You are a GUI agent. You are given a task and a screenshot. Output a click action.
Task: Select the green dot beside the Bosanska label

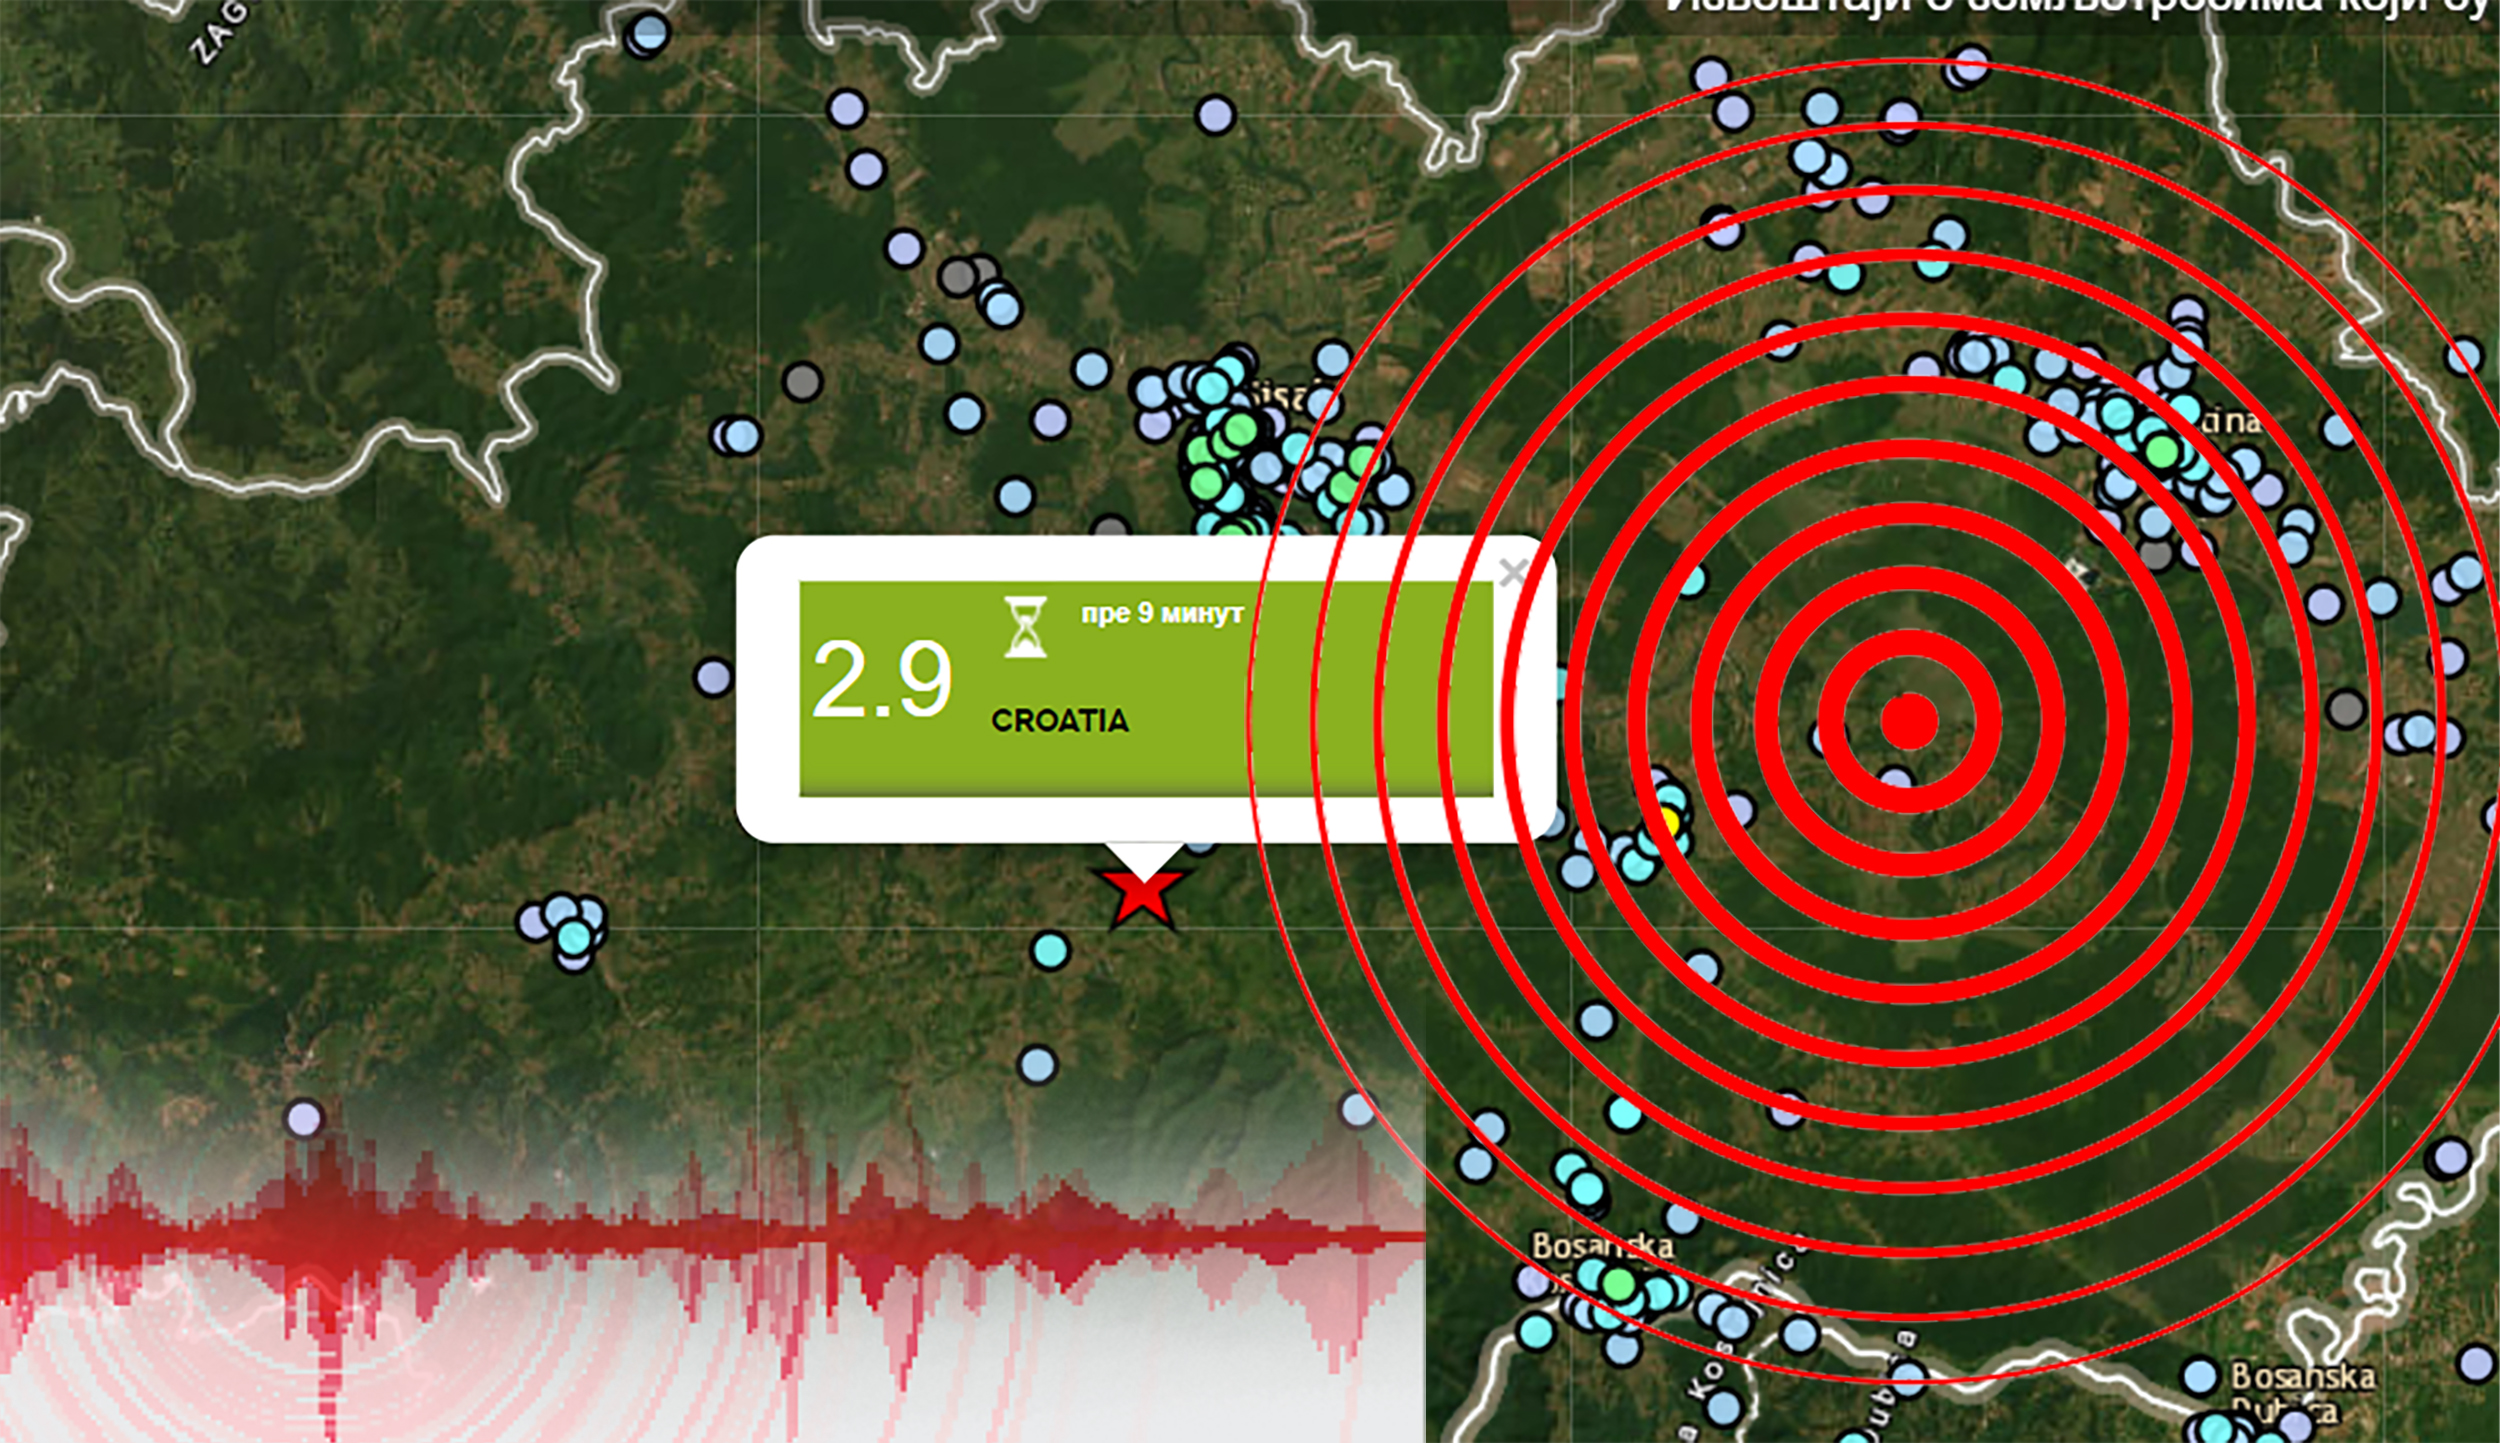tap(1619, 1283)
